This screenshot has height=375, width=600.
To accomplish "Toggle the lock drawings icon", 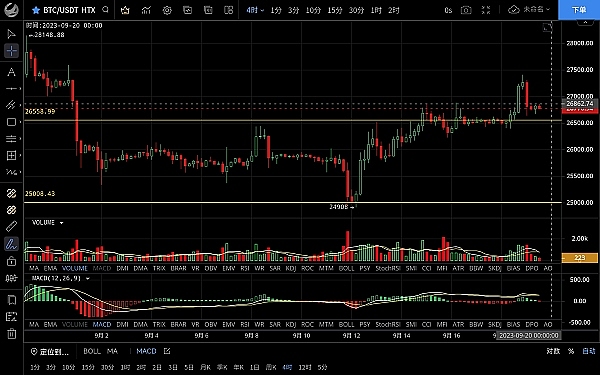I will pyautogui.click(x=11, y=261).
